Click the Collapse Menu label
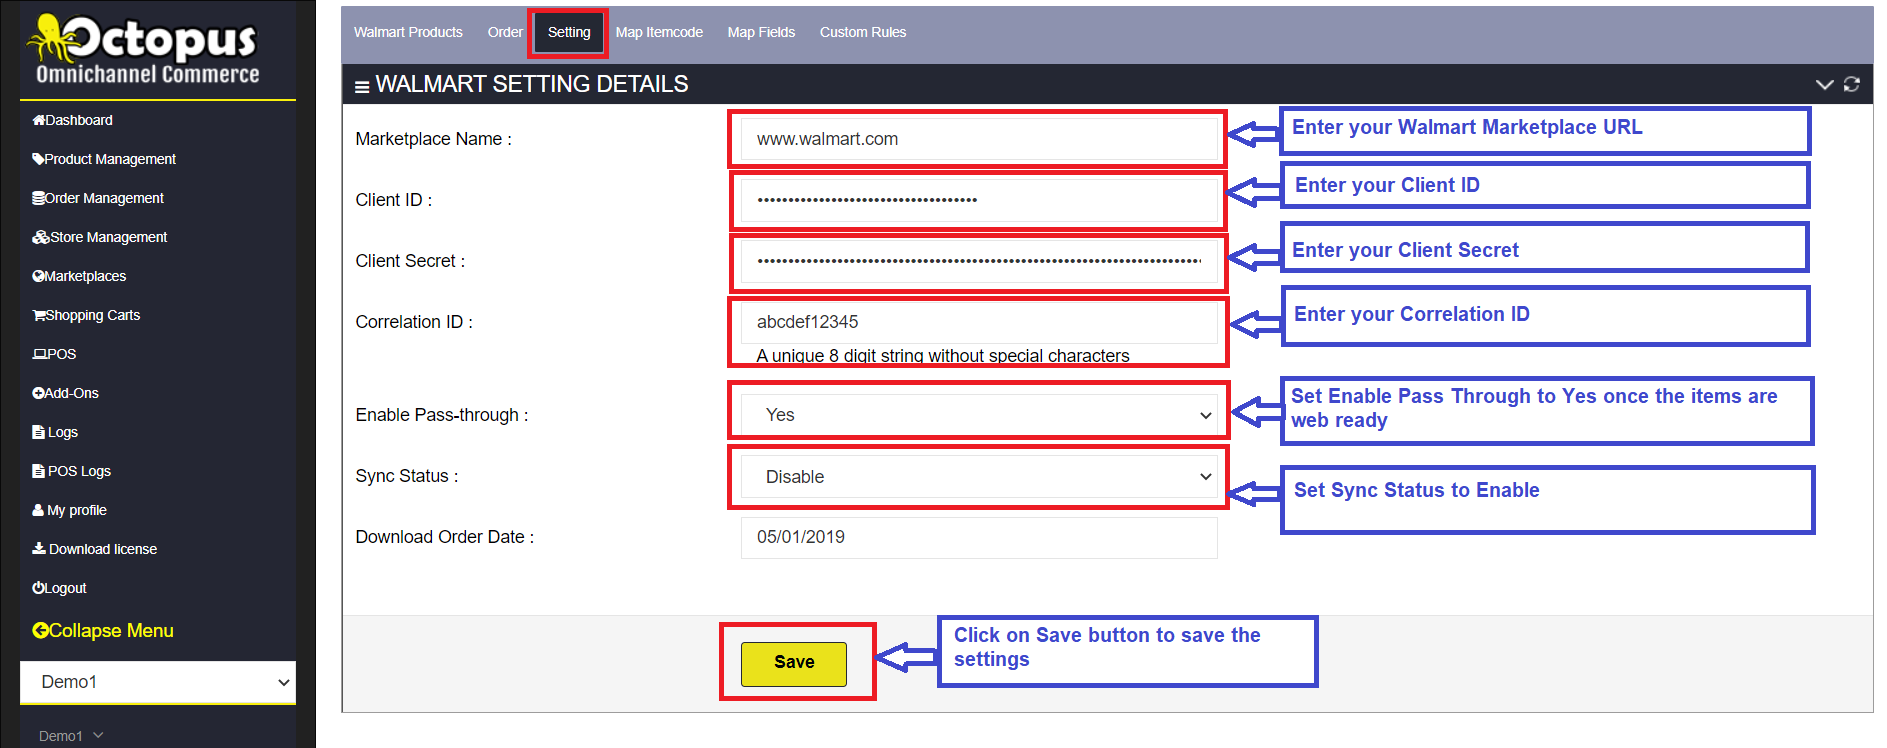 click(111, 631)
